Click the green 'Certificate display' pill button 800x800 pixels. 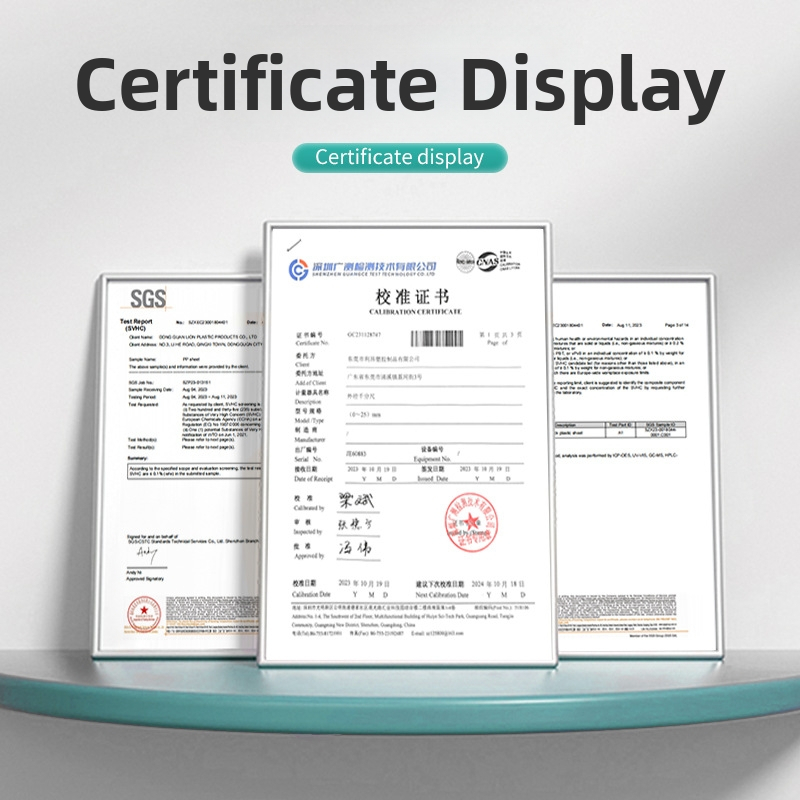(400, 157)
